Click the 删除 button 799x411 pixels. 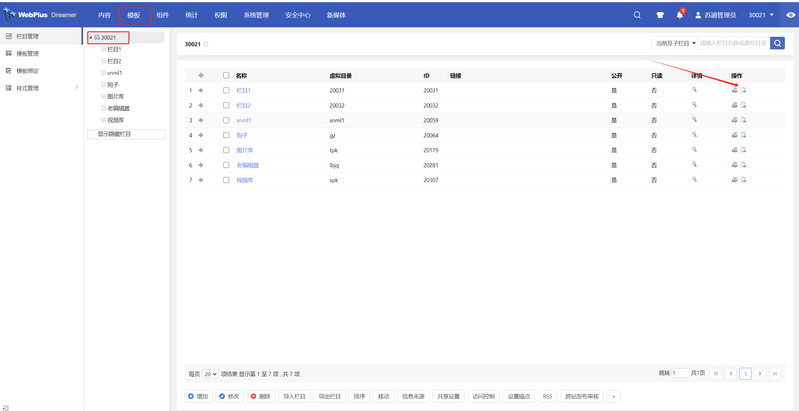point(260,396)
